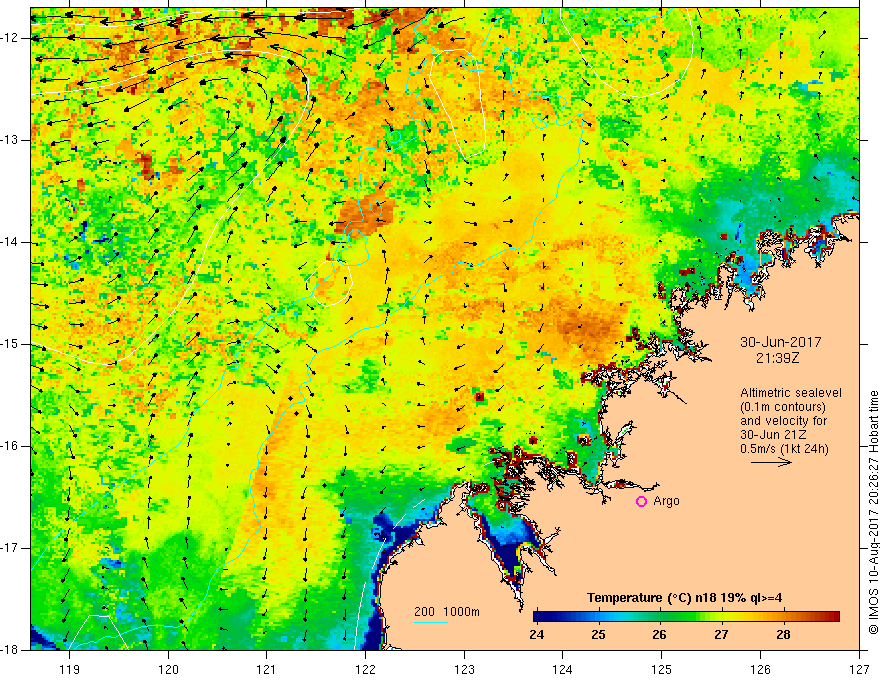Click longitude axis label '121'

coord(267,669)
